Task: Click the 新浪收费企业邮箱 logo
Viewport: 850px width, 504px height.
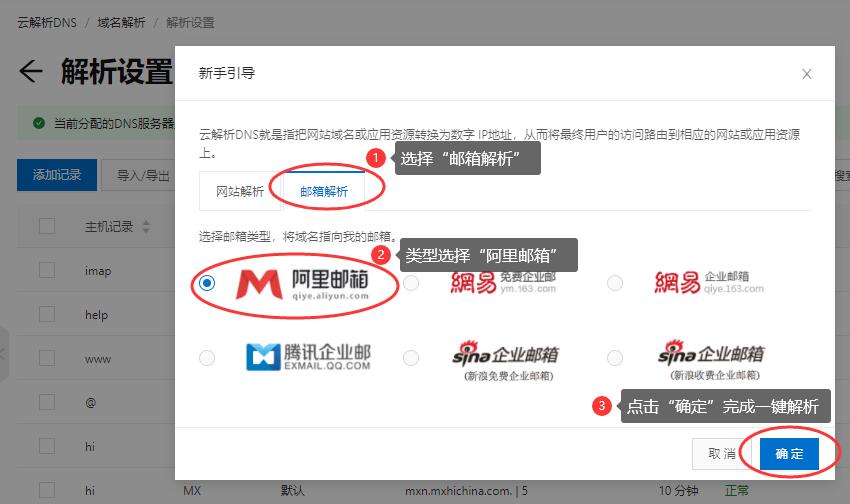Action: [x=711, y=360]
